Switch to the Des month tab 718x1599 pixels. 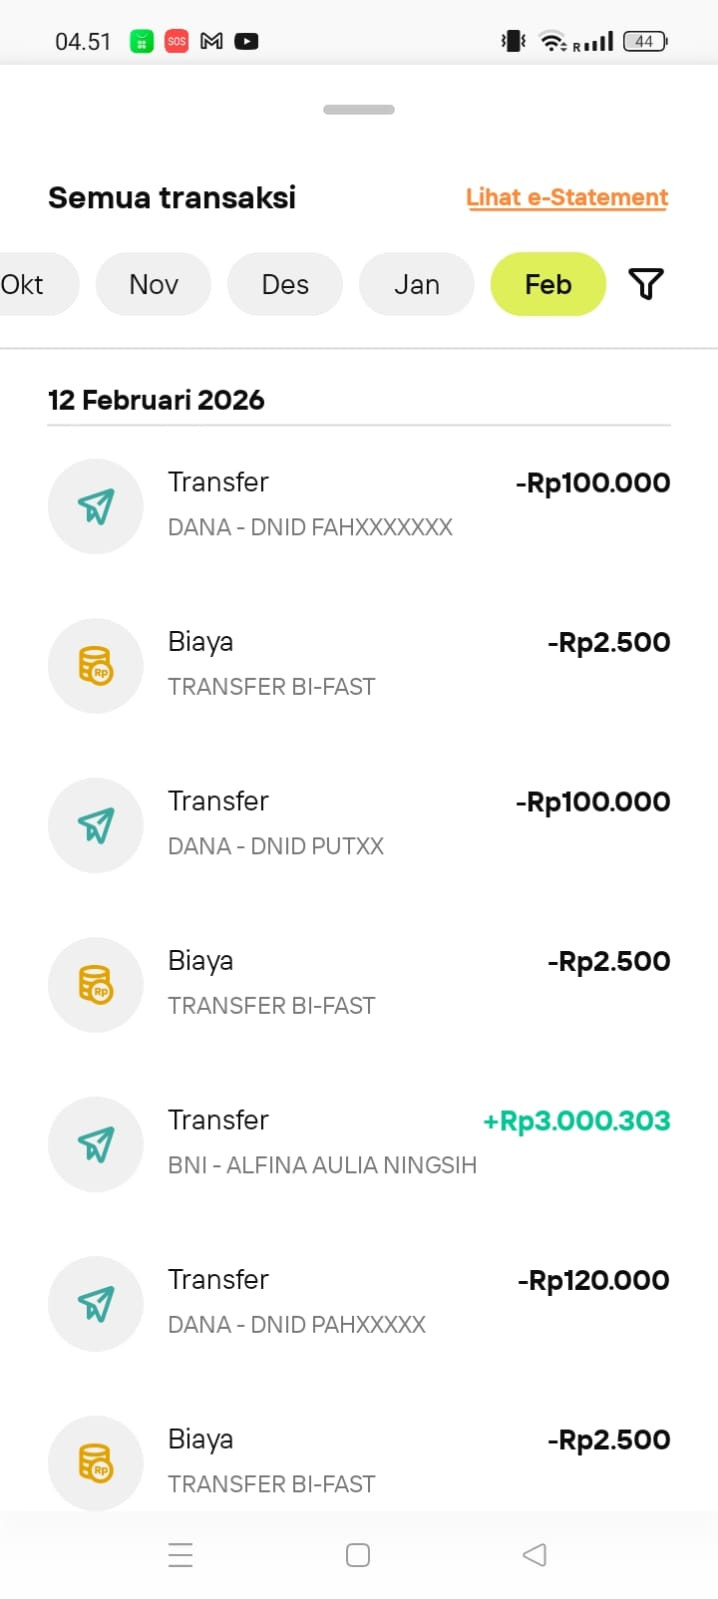point(285,284)
